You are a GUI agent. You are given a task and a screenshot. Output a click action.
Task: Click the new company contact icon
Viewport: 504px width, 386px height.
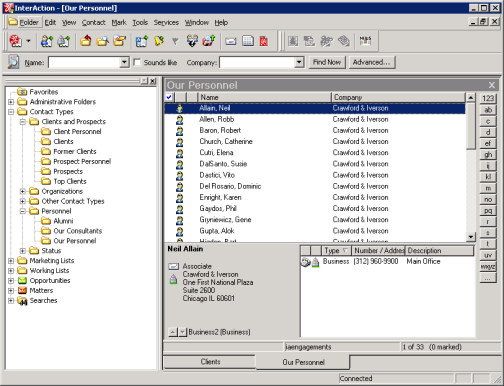pyautogui.click(x=63, y=41)
